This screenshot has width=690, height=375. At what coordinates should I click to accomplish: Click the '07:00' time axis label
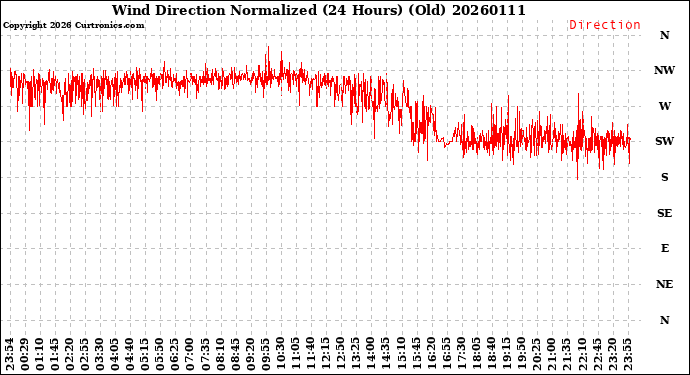(190, 354)
